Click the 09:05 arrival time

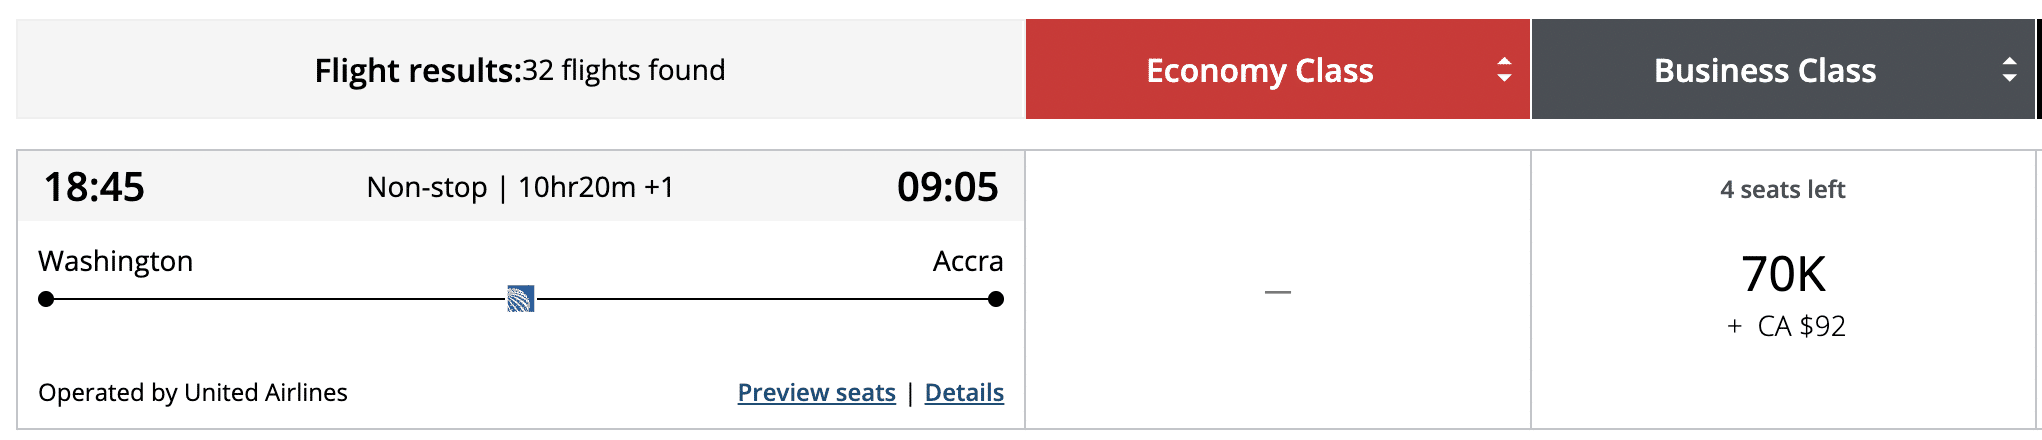coord(947,187)
